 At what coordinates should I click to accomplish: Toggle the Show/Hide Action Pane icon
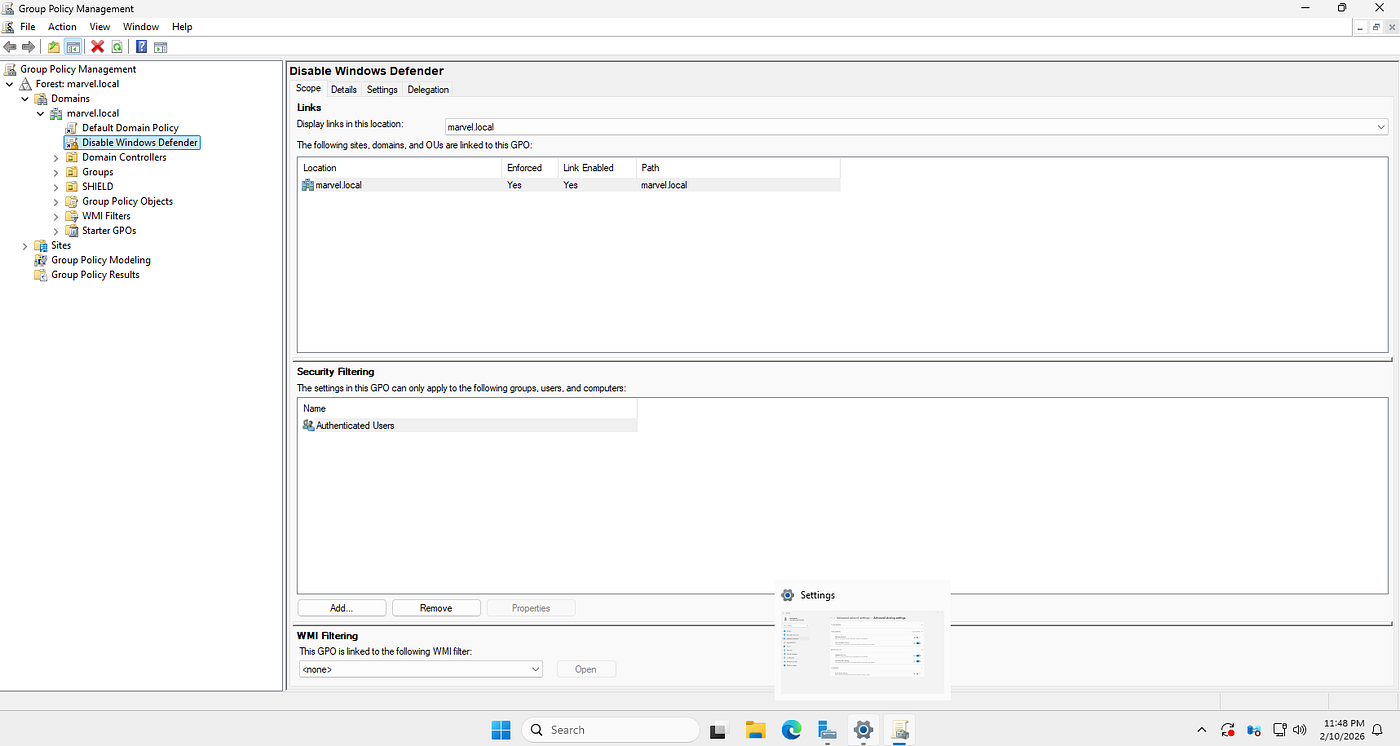pos(160,47)
